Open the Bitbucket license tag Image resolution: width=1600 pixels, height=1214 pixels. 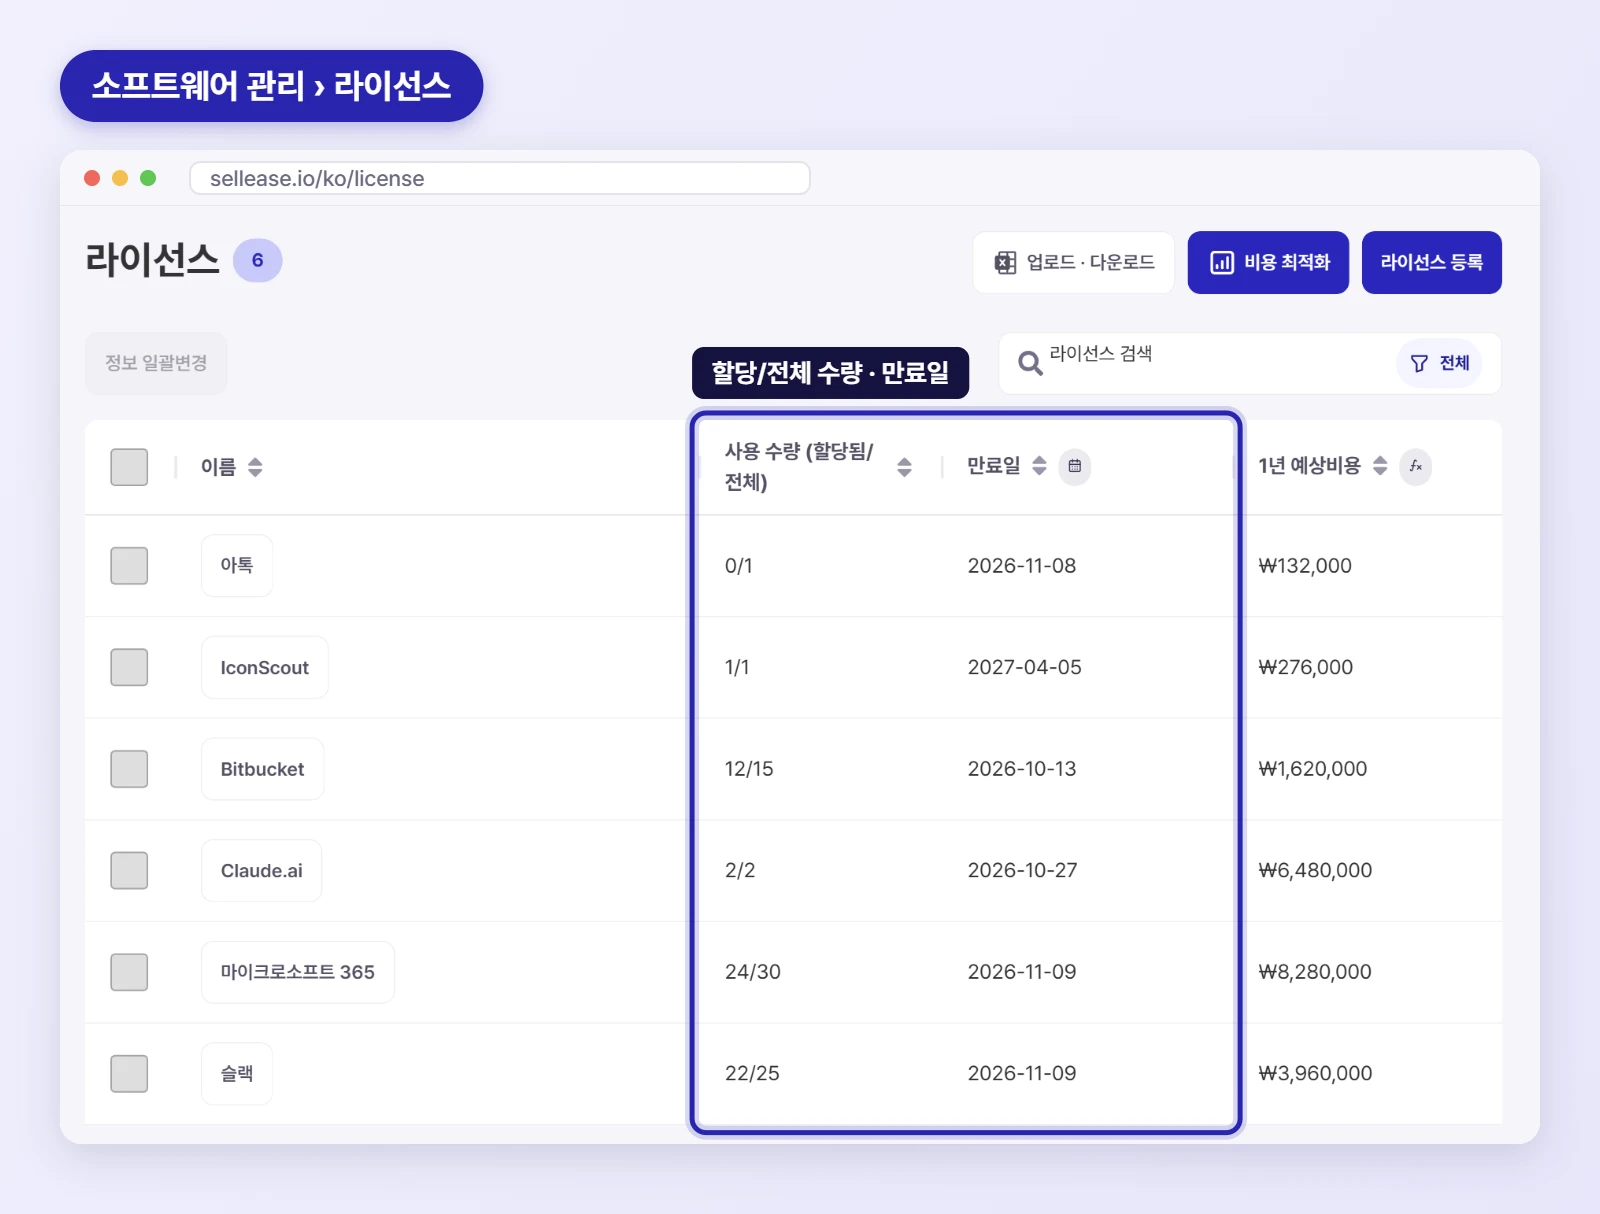[263, 769]
